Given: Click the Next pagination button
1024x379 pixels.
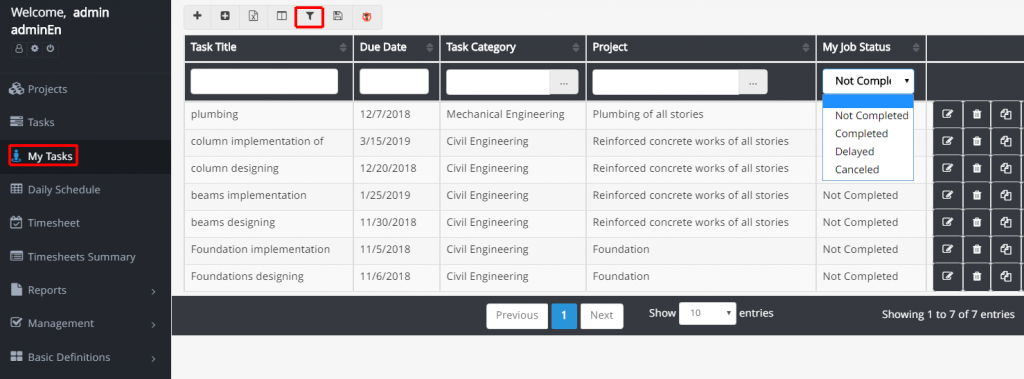Looking at the screenshot, I should tap(601, 316).
